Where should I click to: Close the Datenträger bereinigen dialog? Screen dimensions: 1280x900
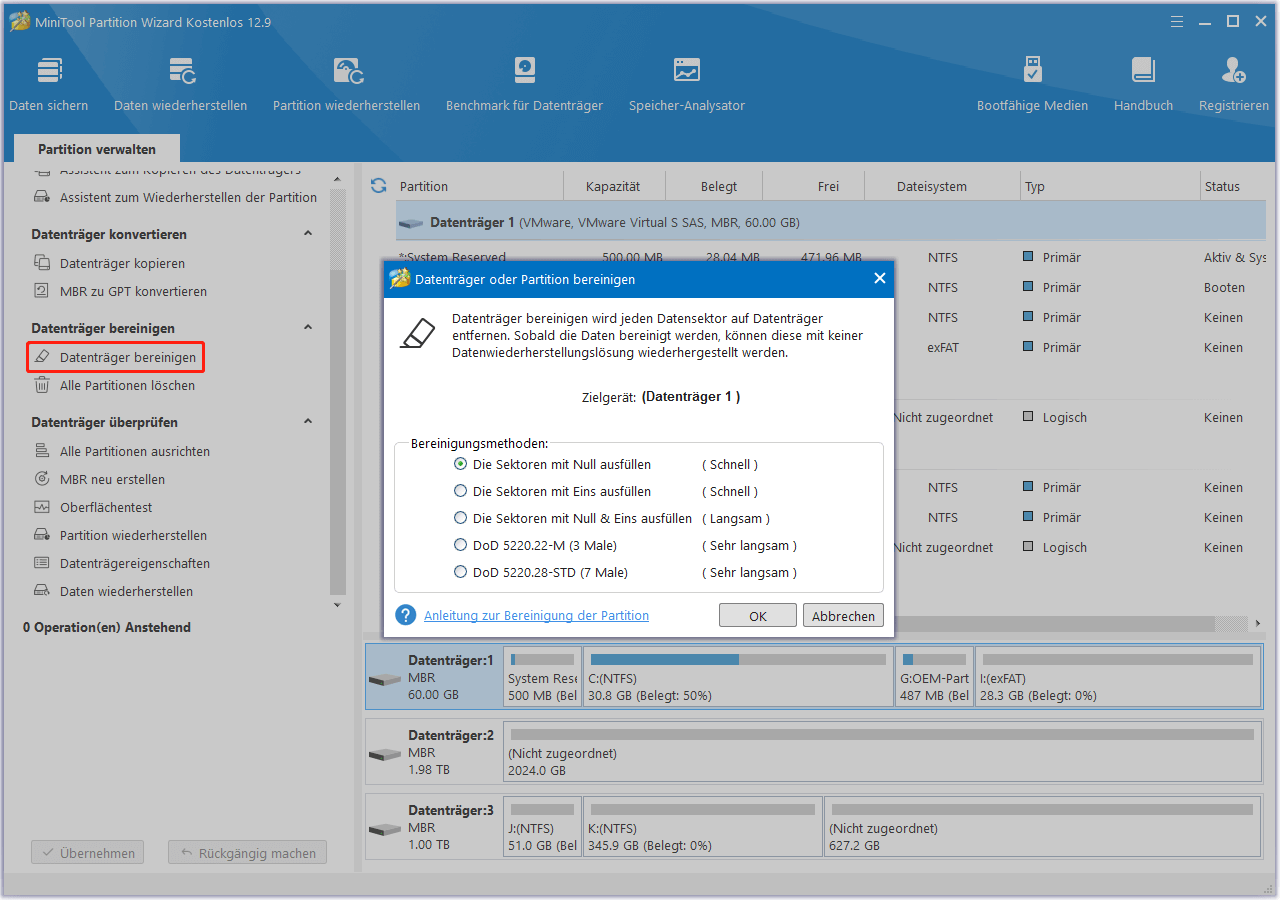[880, 279]
